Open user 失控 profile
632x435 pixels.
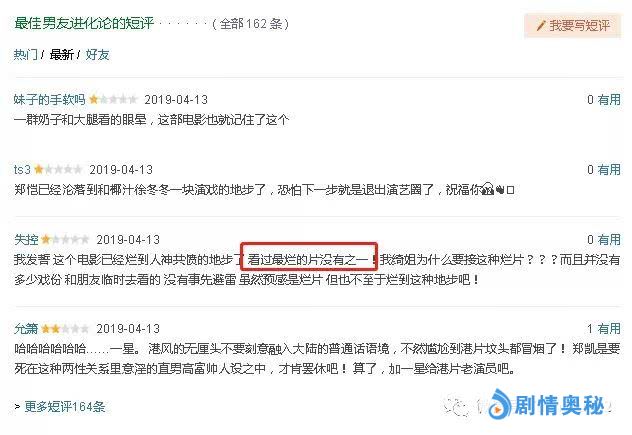pos(26,239)
